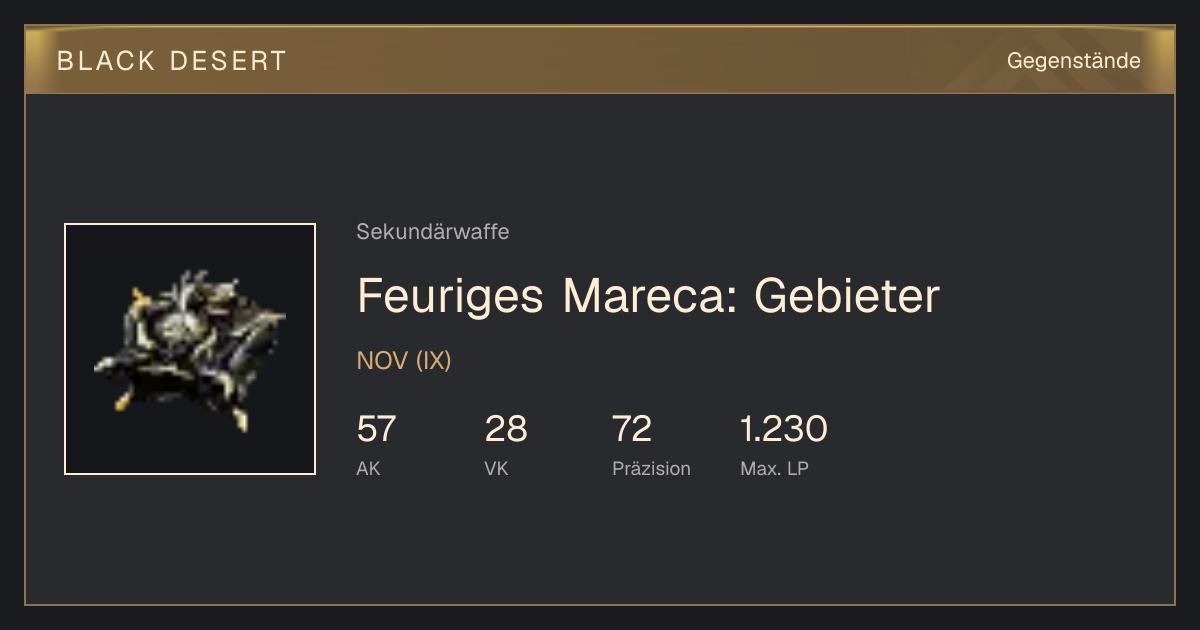This screenshot has width=1200, height=630.
Task: Click the white-bordered item thumbnail frame
Action: pyautogui.click(x=190, y=349)
